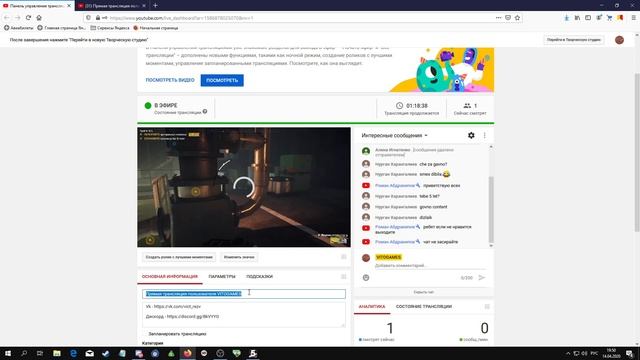Click the drag handle icon on info tabs panel
Image resolution: width=640 pixels, height=360 pixels.
pos(344,277)
